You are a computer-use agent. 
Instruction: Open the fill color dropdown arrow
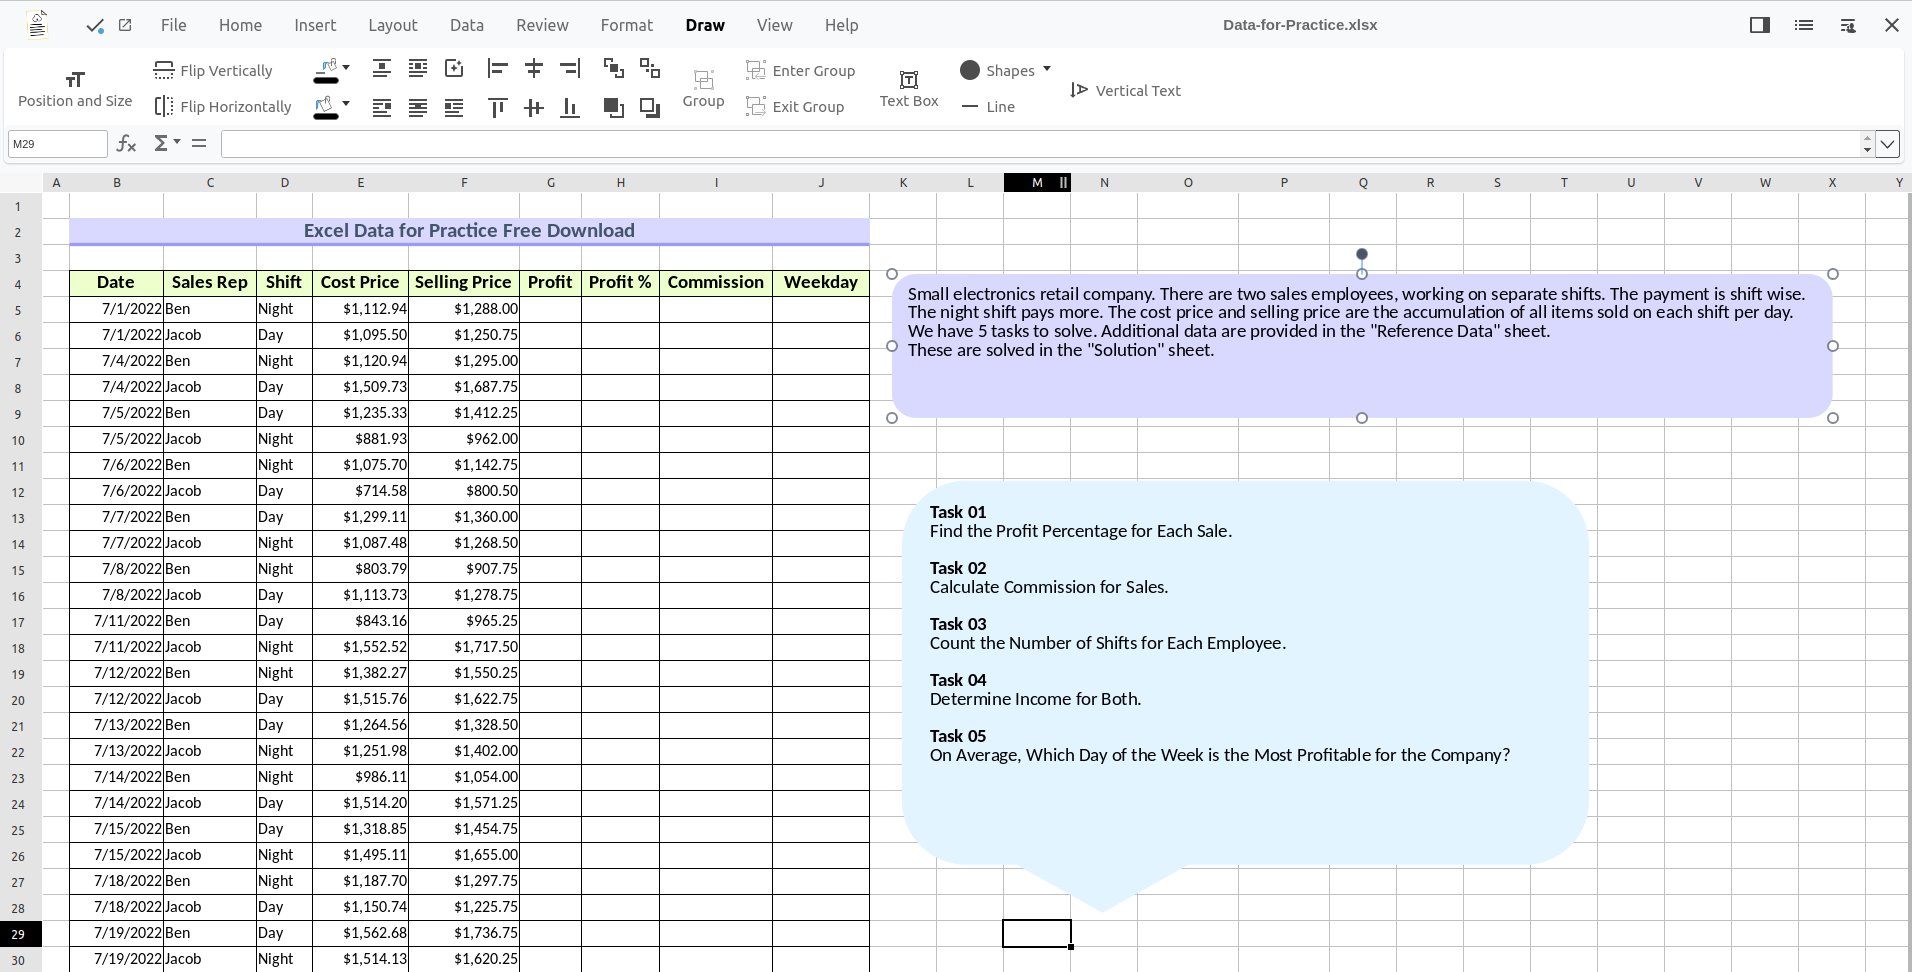(x=346, y=104)
